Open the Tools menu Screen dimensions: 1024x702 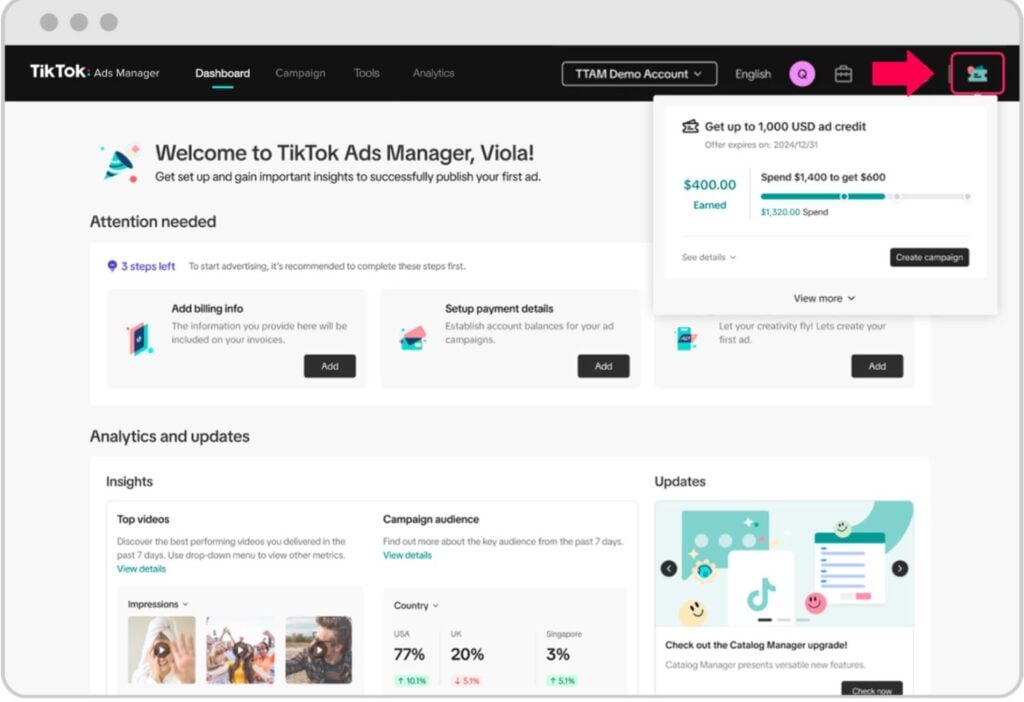click(366, 73)
